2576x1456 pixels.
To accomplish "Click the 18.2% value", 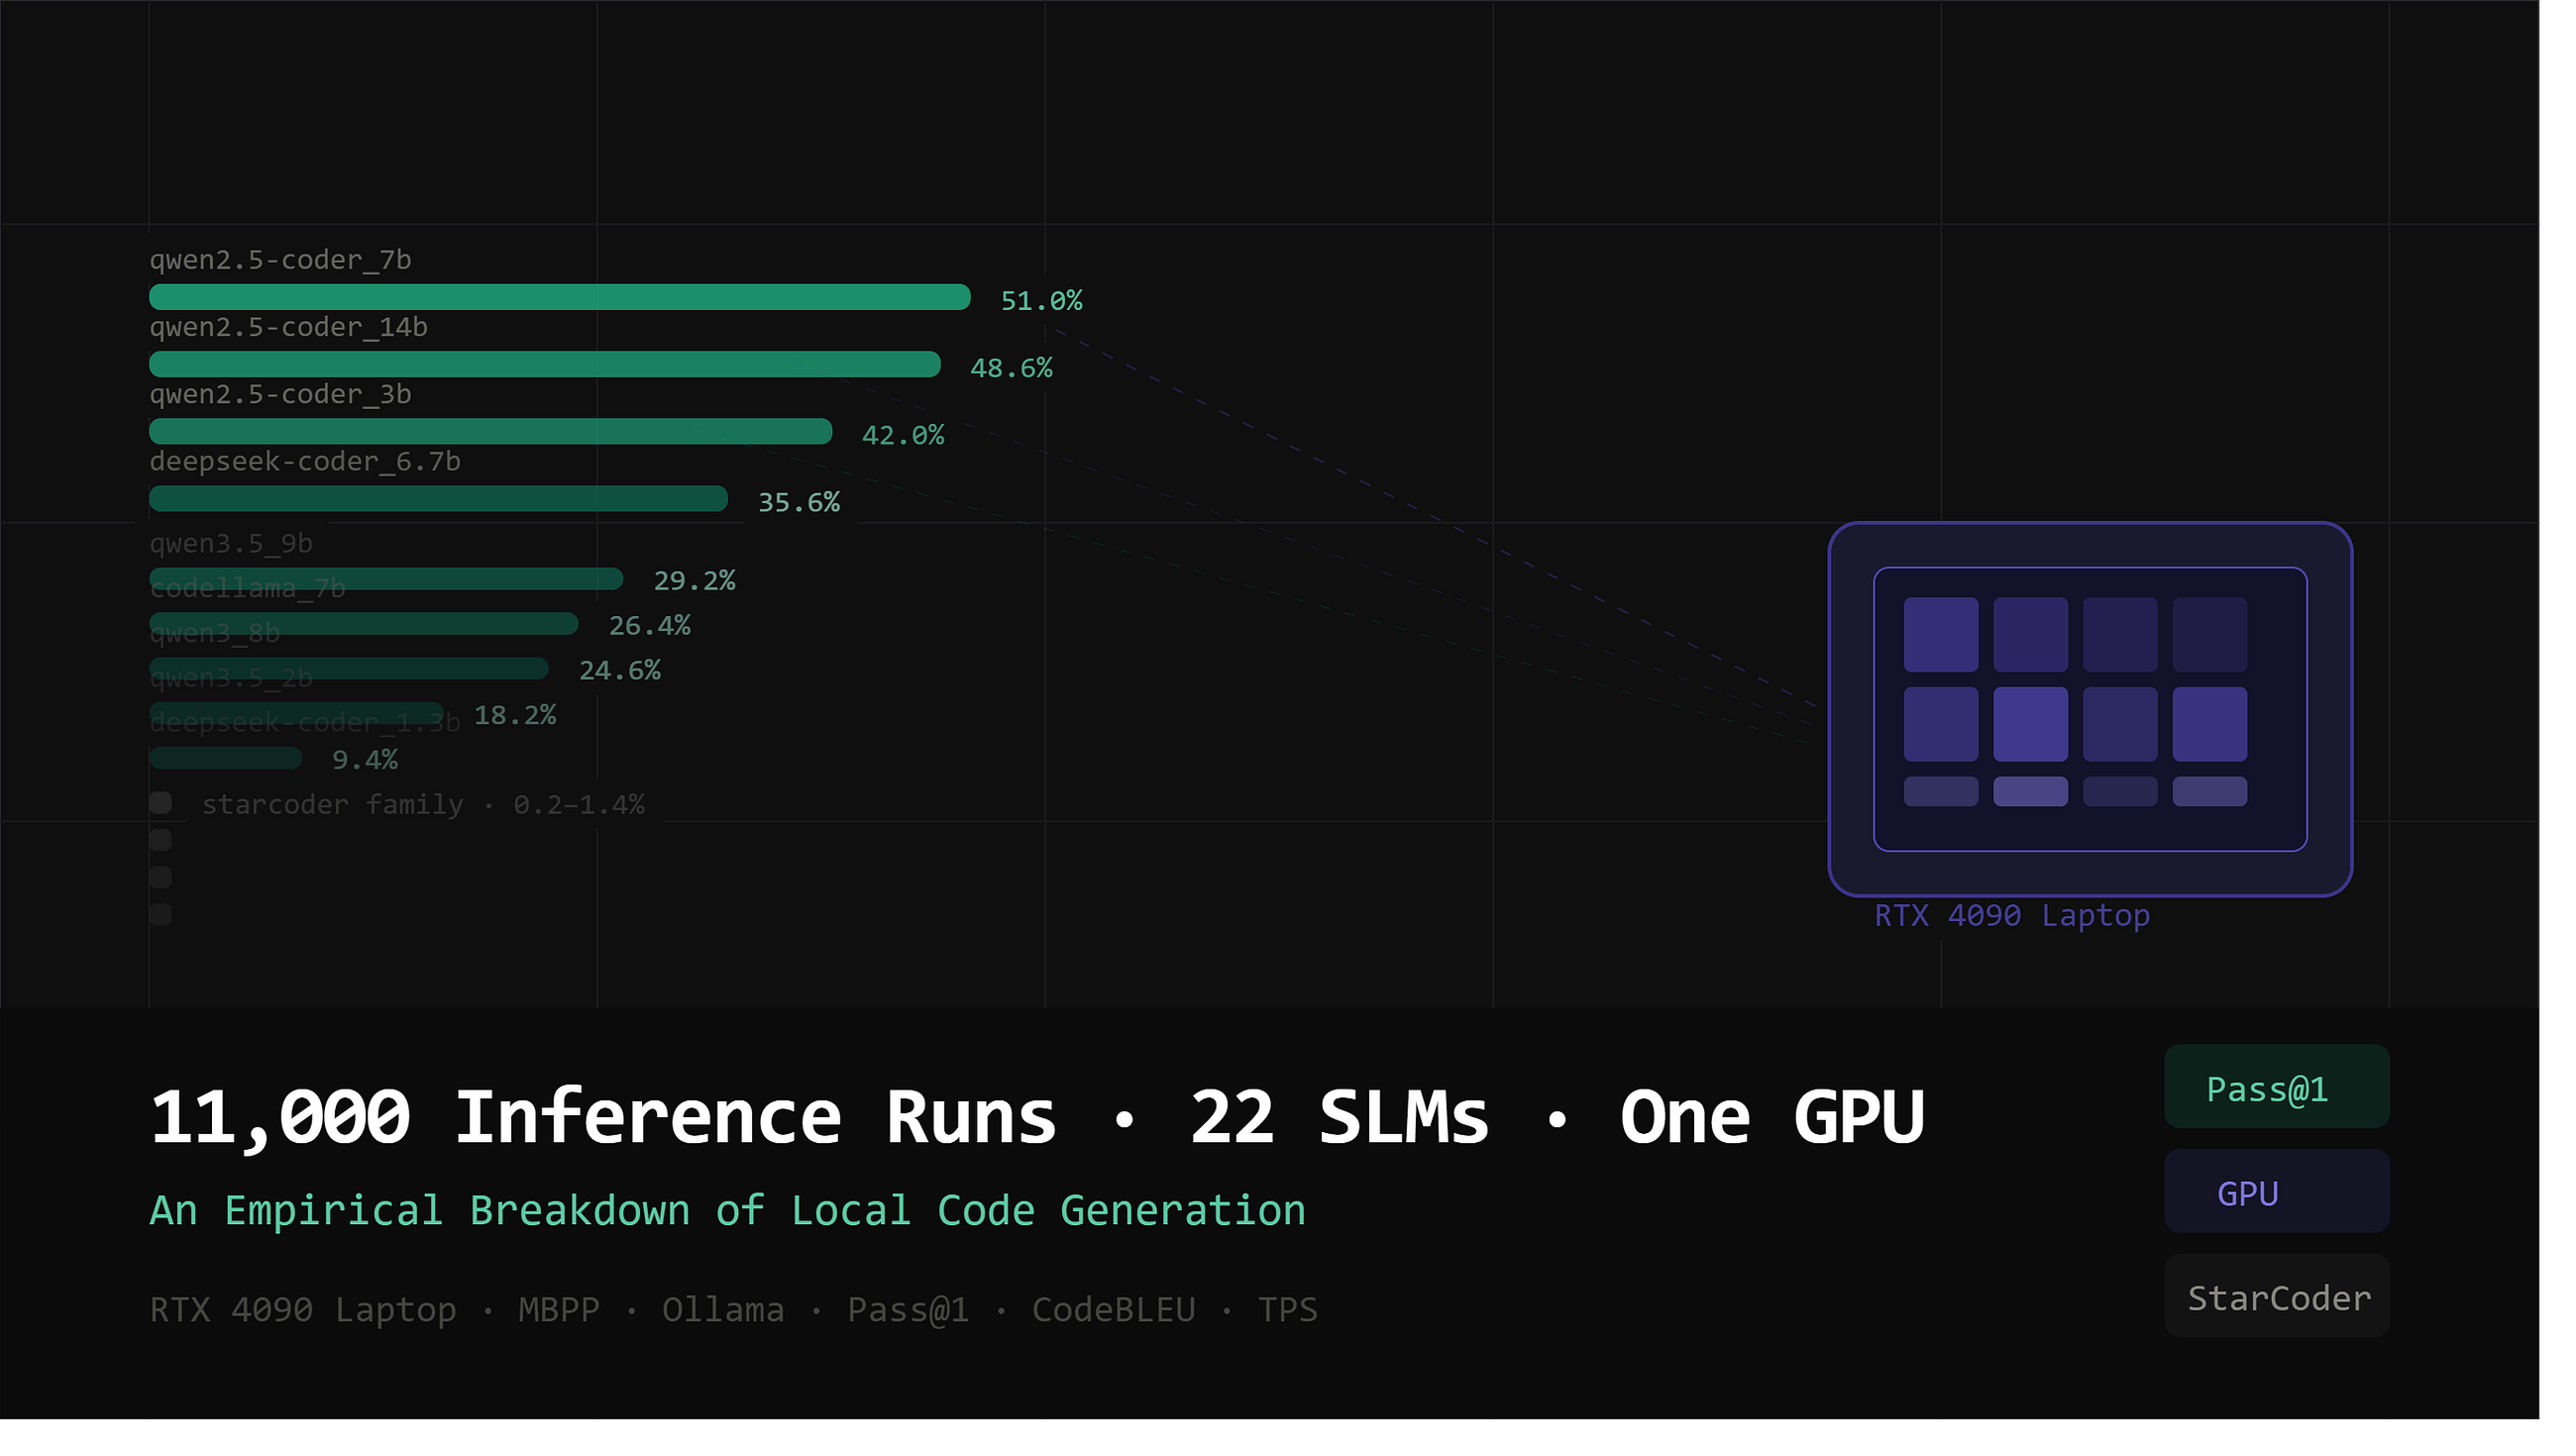I will (x=514, y=715).
